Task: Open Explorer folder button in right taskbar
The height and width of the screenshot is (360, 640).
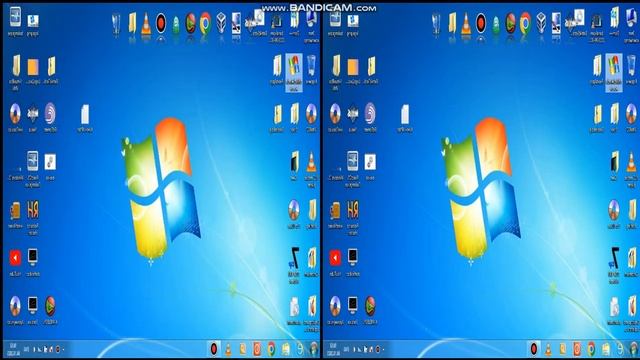Action: pyautogui.click(x=606, y=349)
